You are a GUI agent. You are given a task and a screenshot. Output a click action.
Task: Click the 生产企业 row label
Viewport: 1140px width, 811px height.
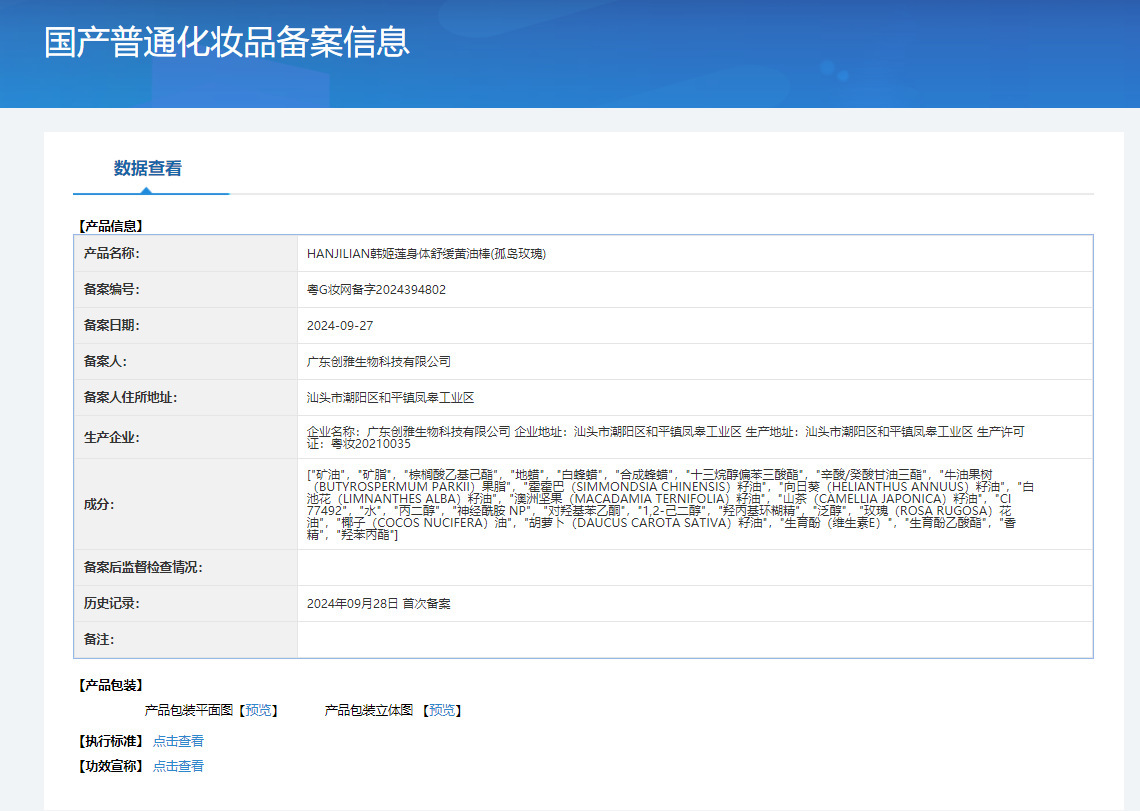point(111,437)
